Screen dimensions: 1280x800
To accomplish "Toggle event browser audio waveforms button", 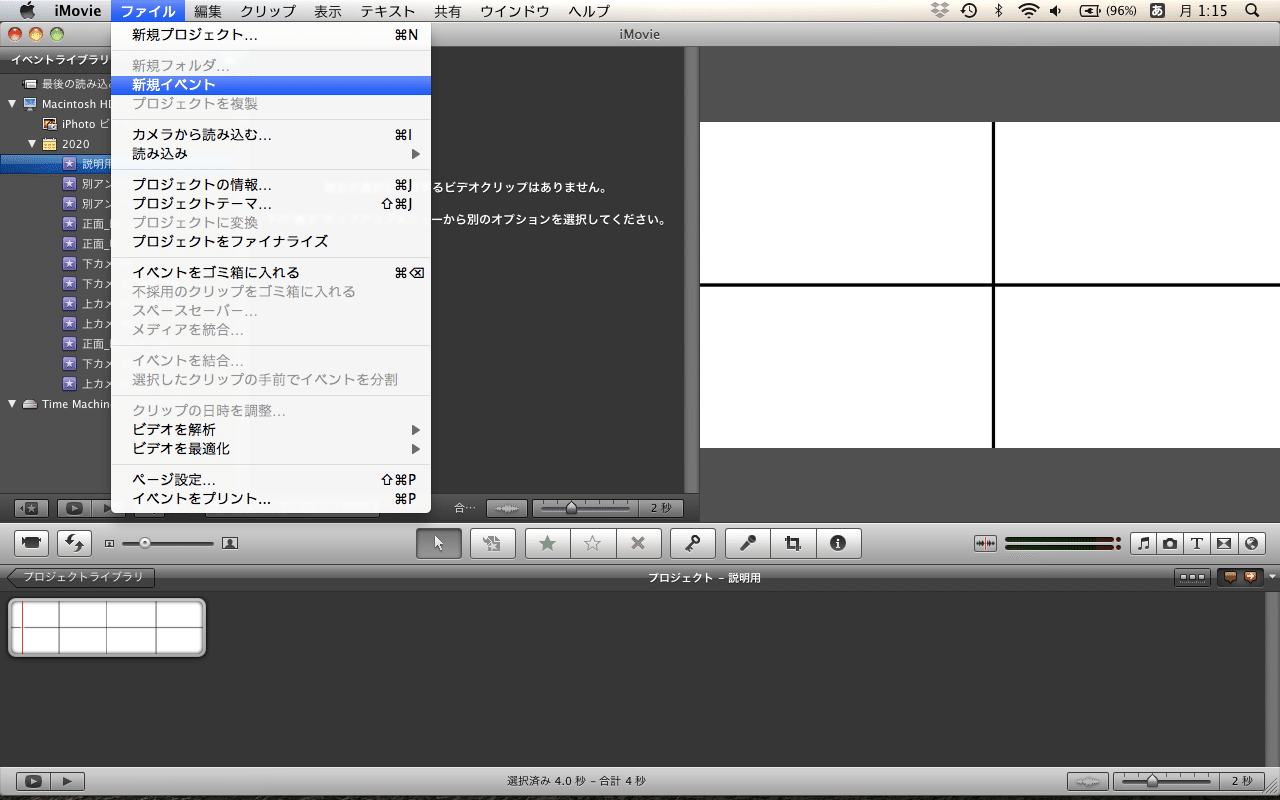I will tap(507, 508).
